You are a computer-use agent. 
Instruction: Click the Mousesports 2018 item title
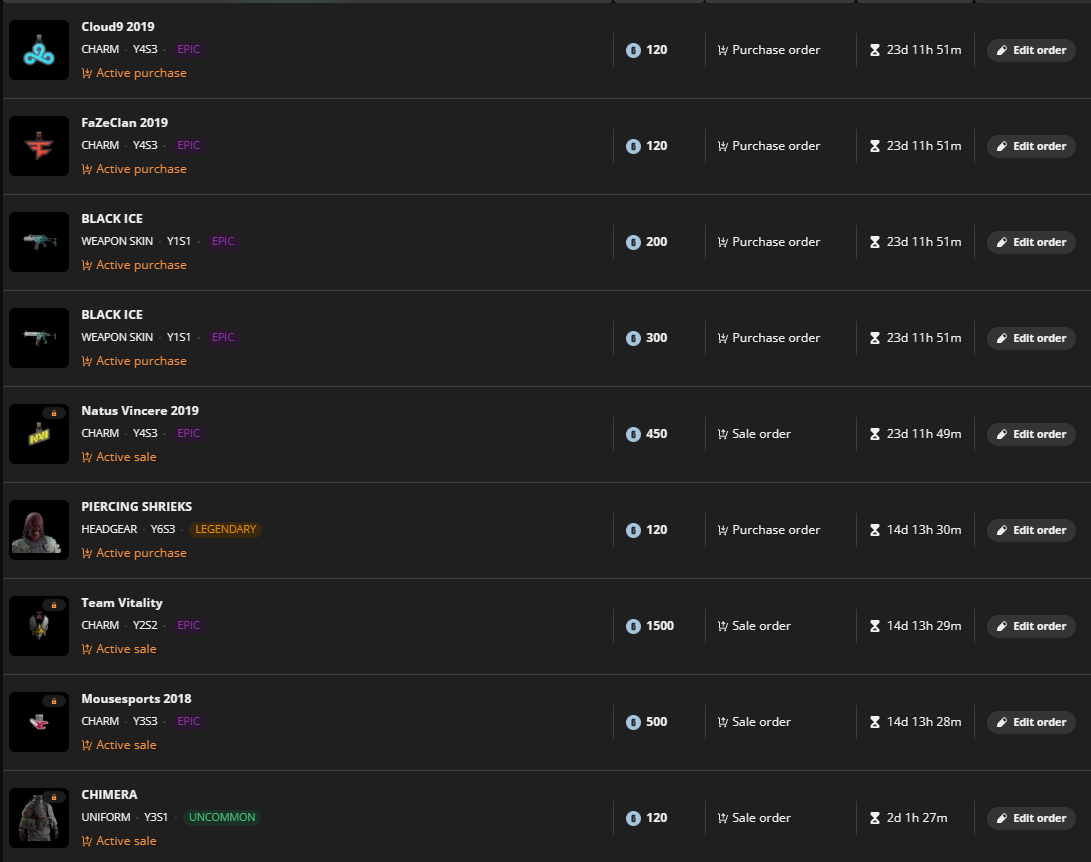click(x=136, y=699)
